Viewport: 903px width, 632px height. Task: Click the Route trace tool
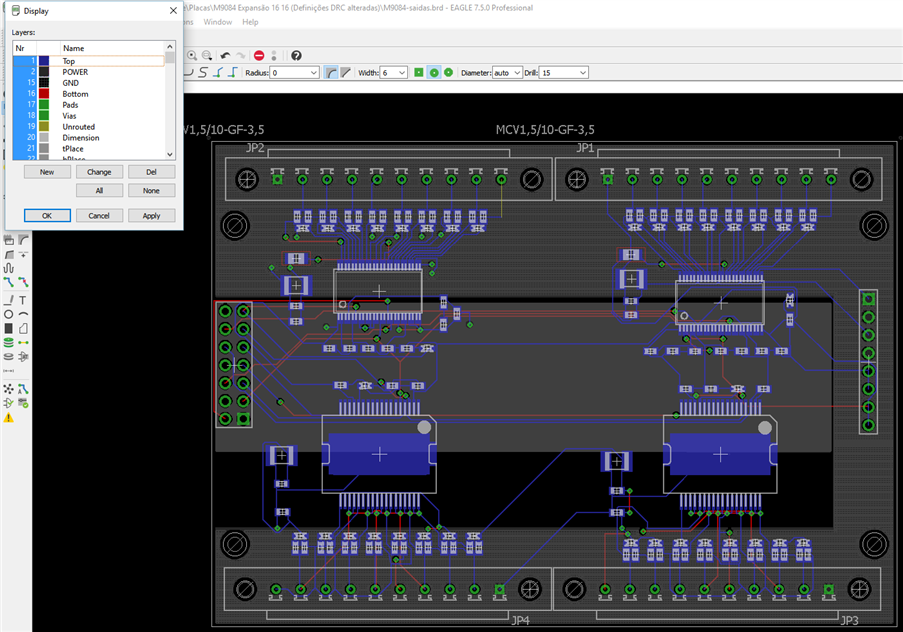pos(9,284)
